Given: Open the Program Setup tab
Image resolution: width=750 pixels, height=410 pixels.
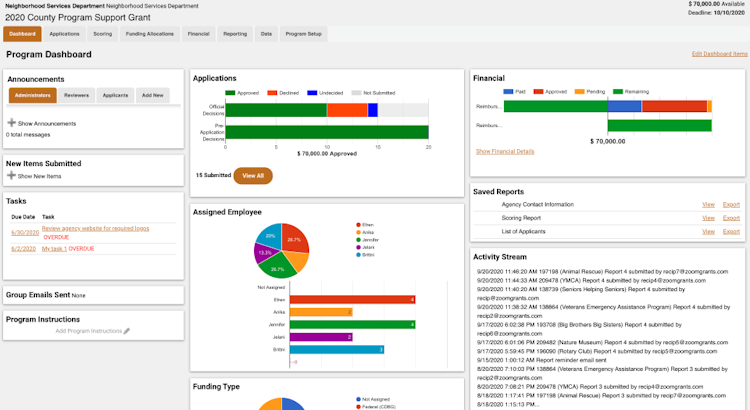Looking at the screenshot, I should [303, 34].
